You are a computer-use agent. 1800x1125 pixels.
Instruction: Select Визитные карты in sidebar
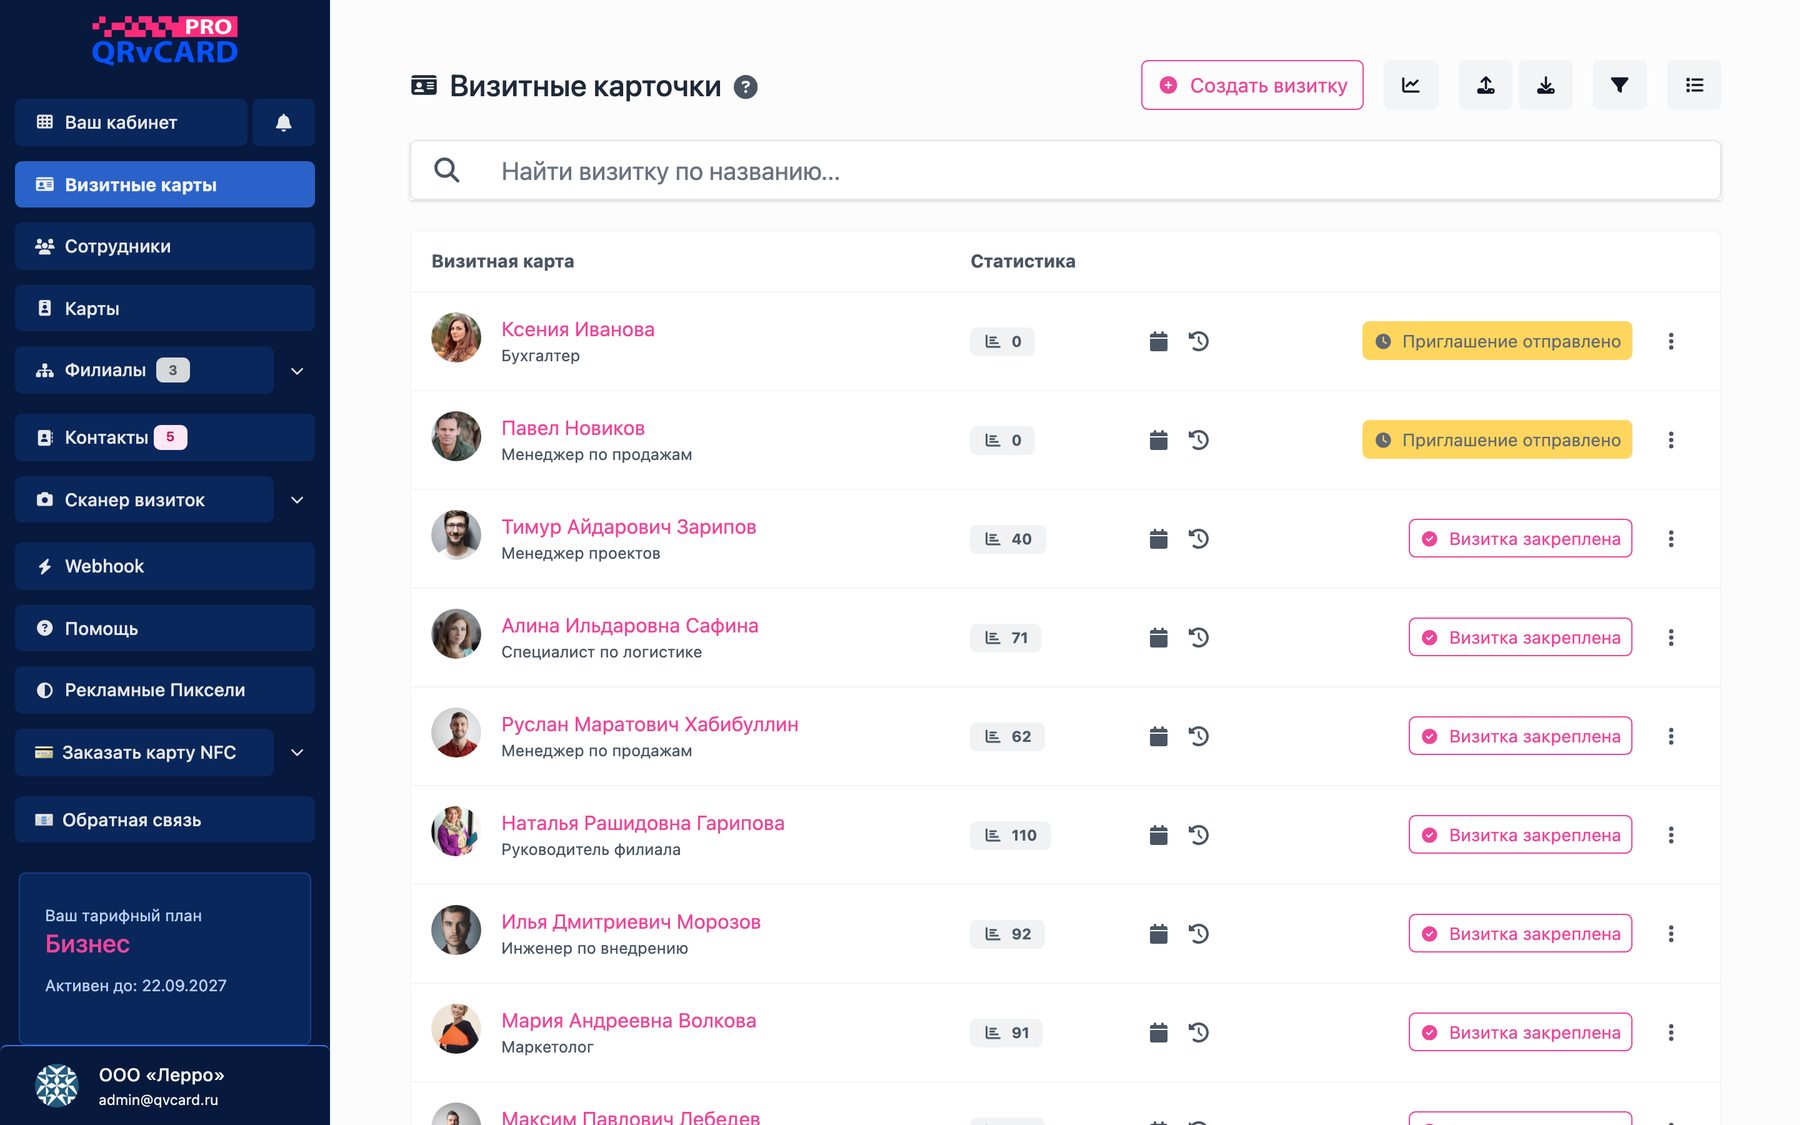(165, 184)
